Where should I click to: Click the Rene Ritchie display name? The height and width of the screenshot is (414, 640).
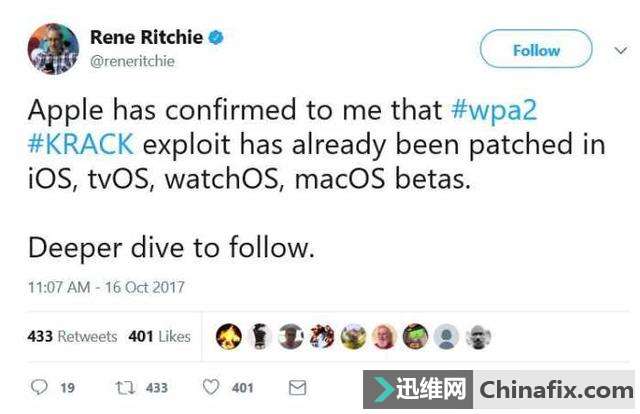(x=146, y=37)
